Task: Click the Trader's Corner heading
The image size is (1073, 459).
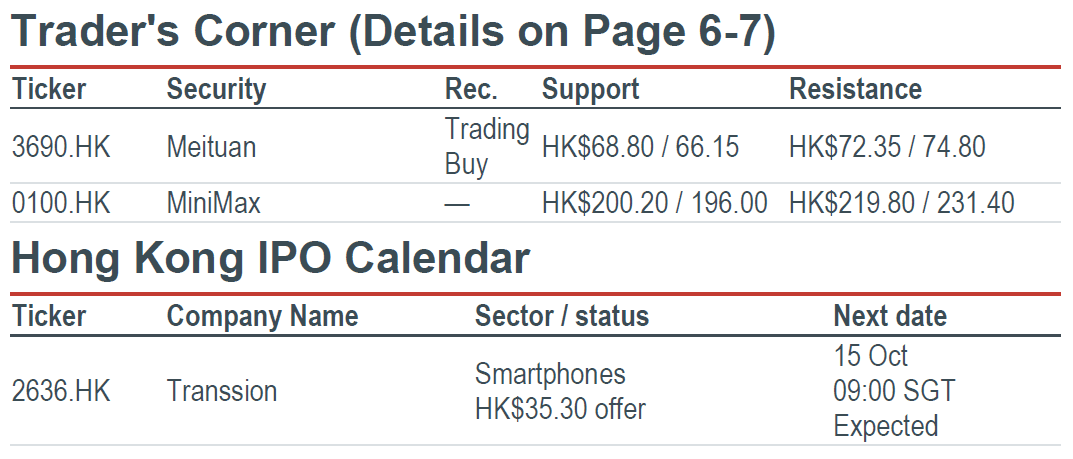Action: pos(393,31)
